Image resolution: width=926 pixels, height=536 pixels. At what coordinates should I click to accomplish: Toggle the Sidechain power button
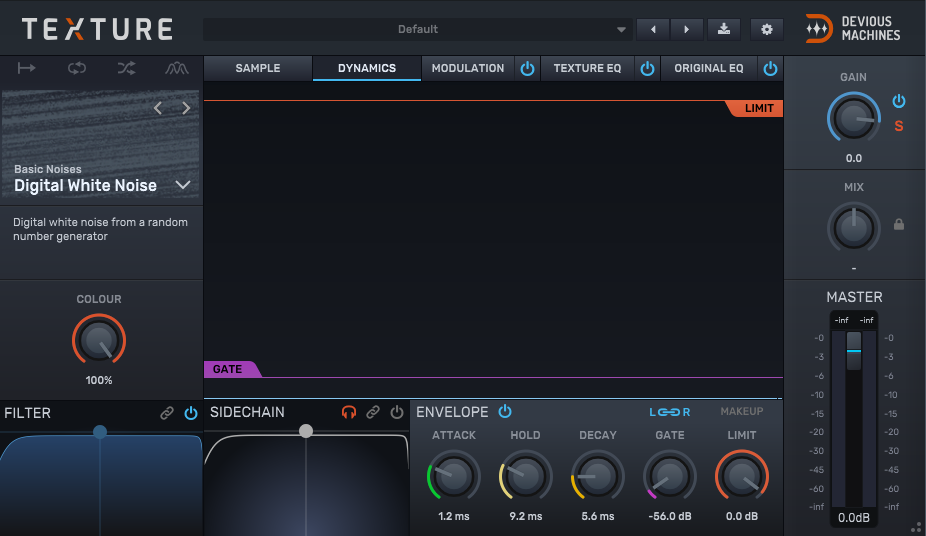coord(397,412)
